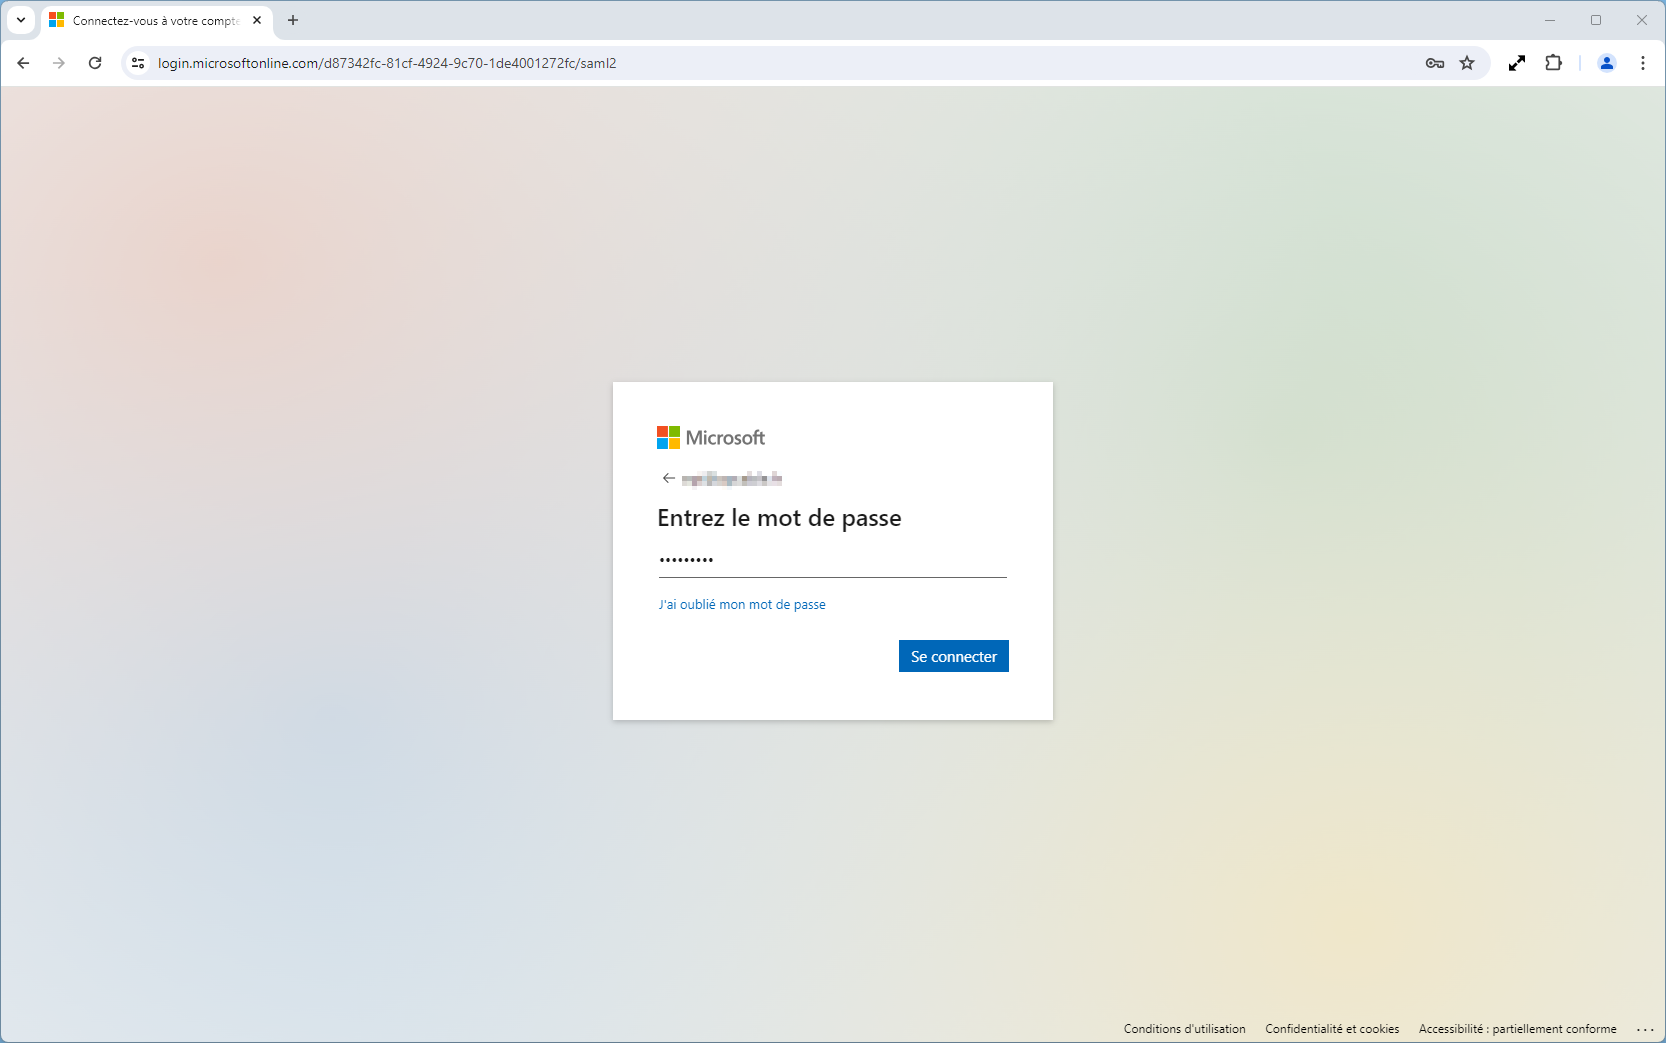Image resolution: width=1666 pixels, height=1043 pixels.
Task: Open the Chrome profile avatar
Action: pyautogui.click(x=1607, y=63)
